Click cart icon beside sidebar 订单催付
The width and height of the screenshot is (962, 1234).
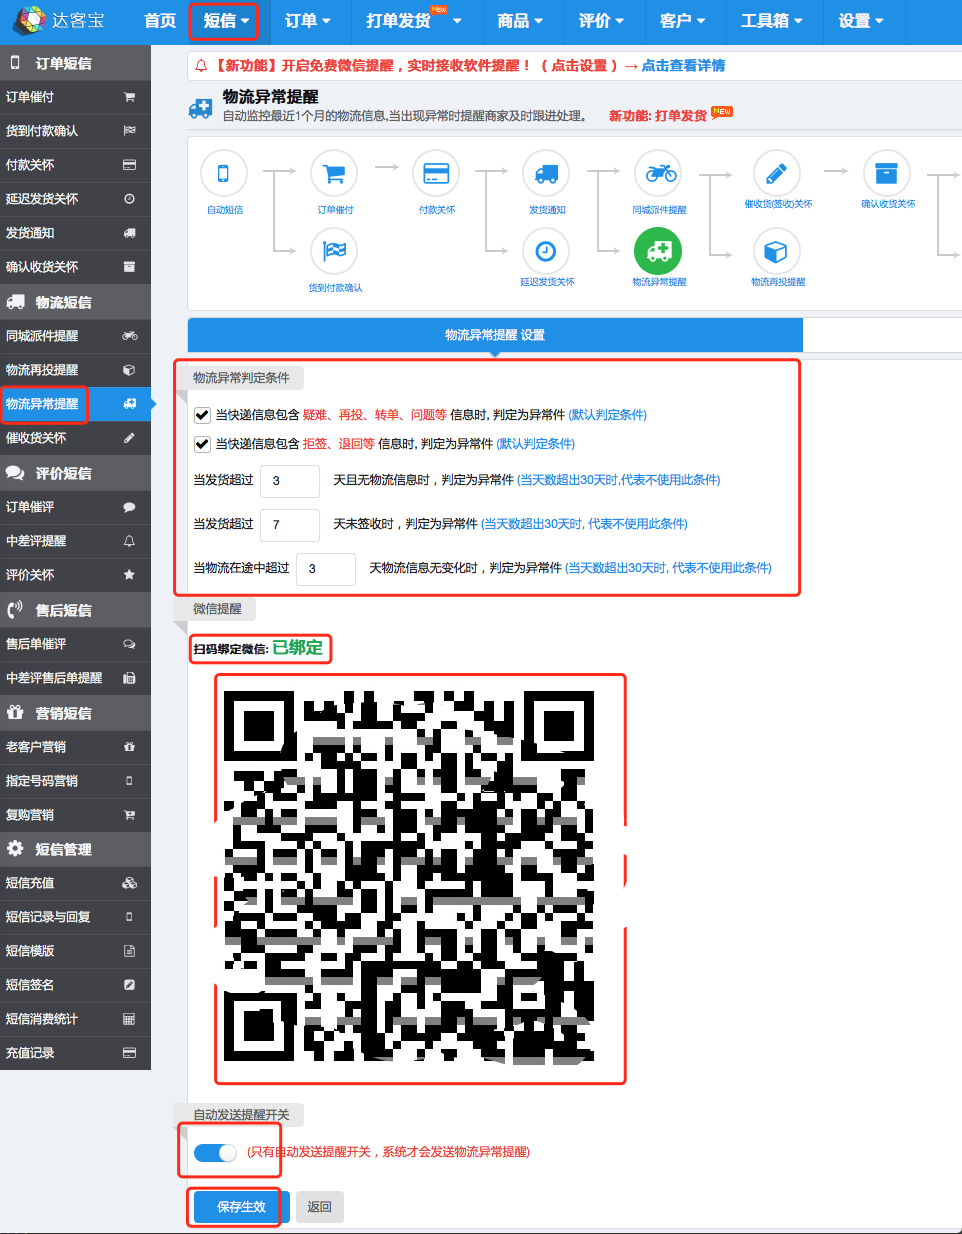pyautogui.click(x=129, y=97)
